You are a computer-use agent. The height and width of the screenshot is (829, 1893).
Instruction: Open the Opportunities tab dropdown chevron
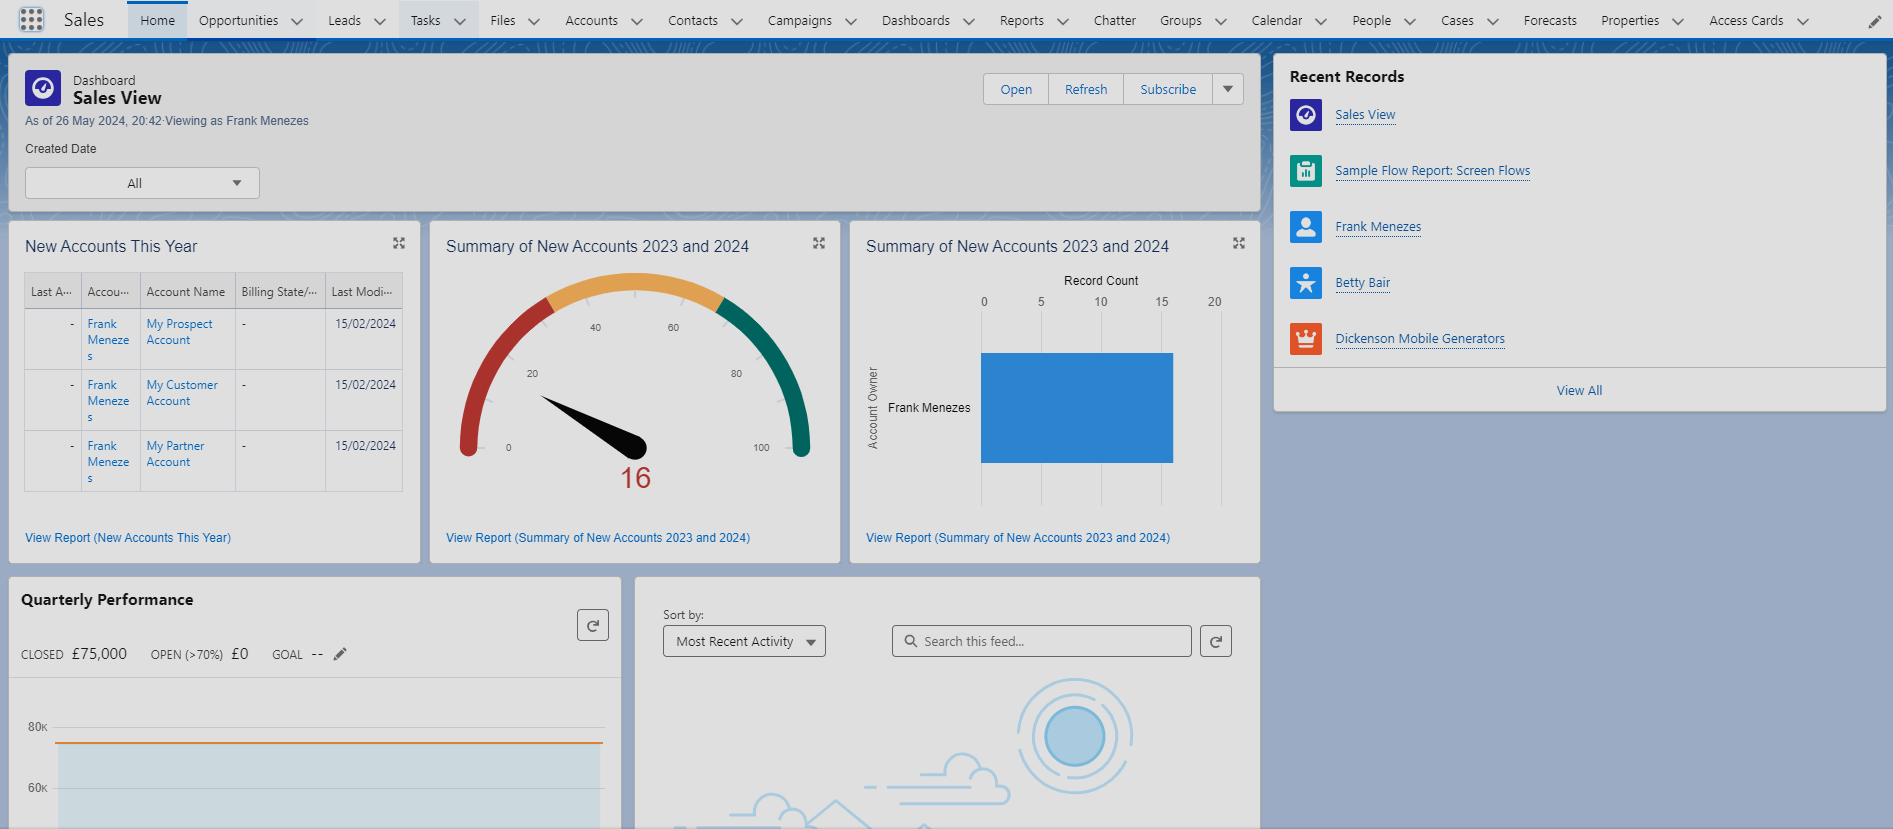(x=297, y=21)
